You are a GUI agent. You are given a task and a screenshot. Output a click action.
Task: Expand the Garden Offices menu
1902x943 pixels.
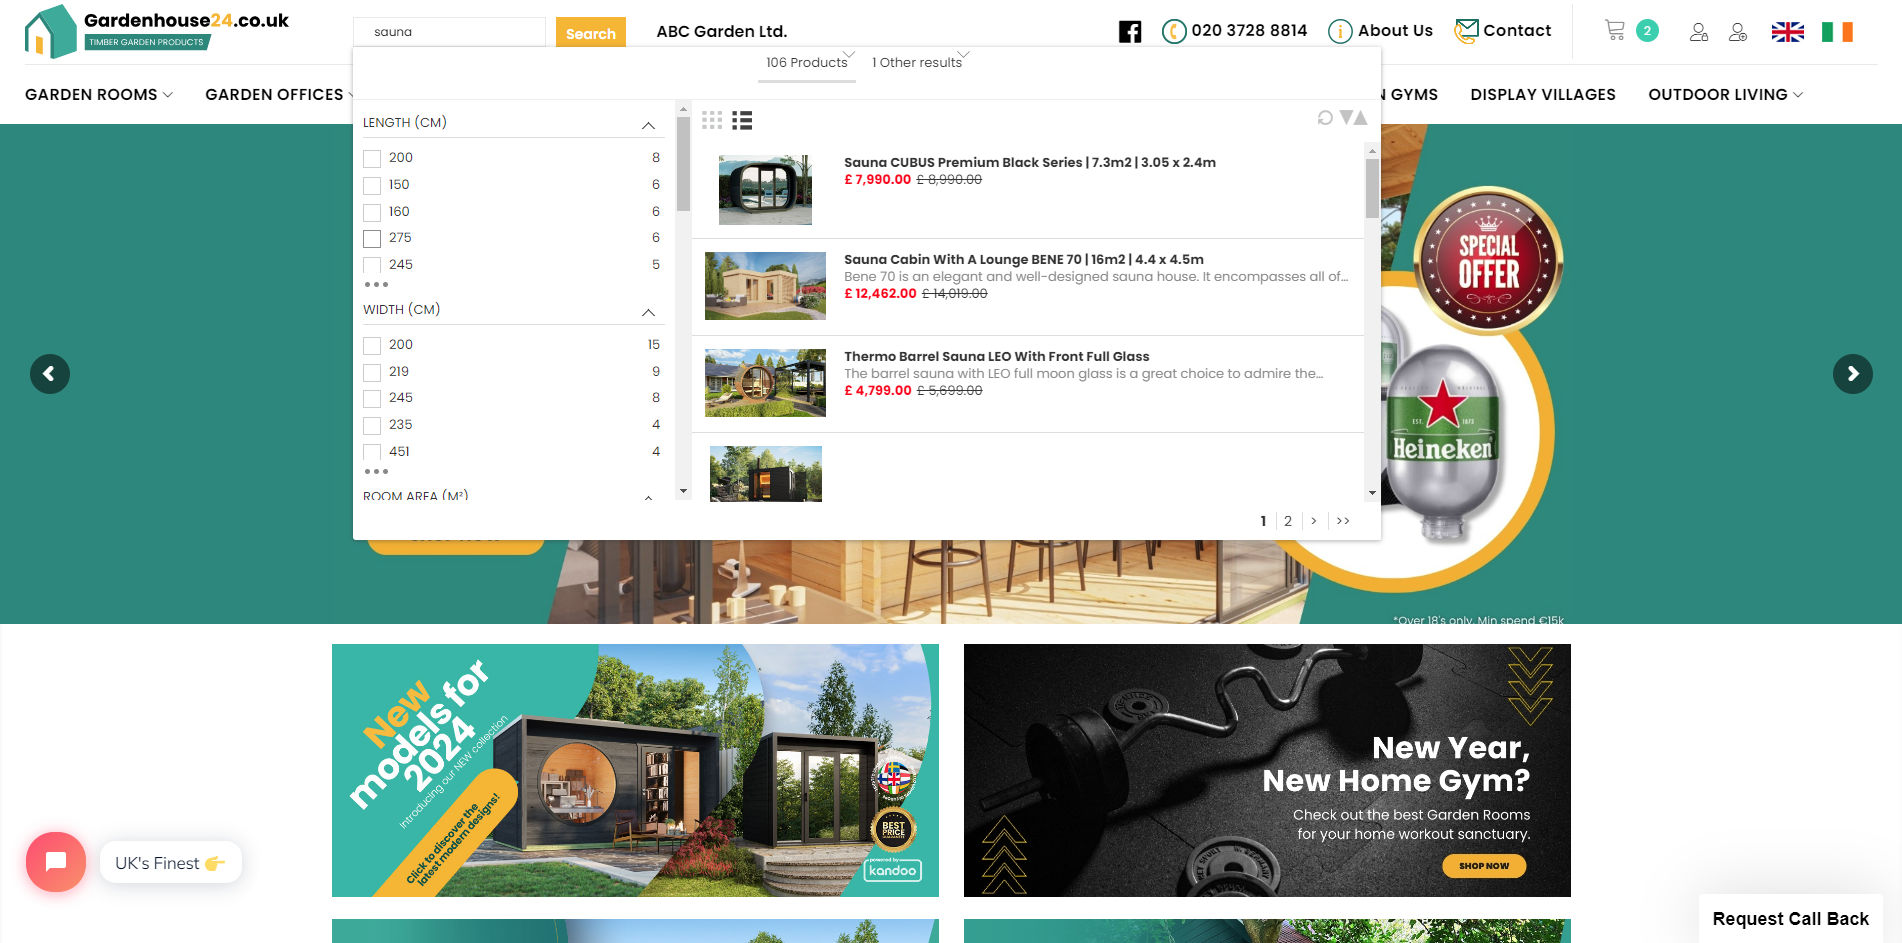(x=279, y=95)
